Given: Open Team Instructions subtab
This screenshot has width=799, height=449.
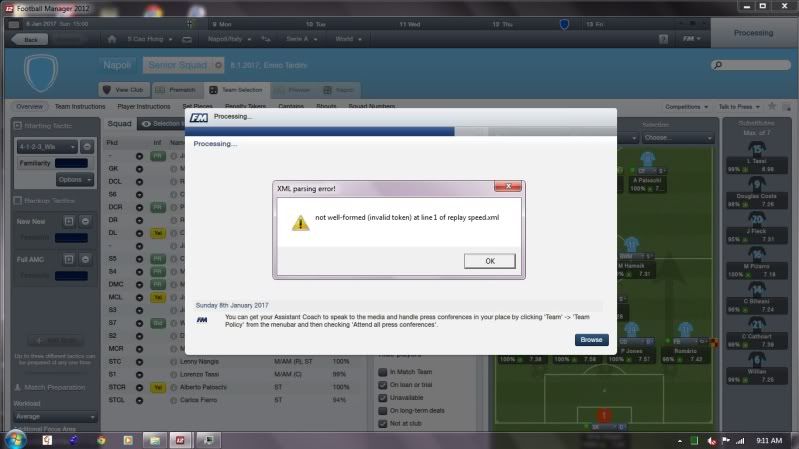Looking at the screenshot, I should tap(80, 107).
